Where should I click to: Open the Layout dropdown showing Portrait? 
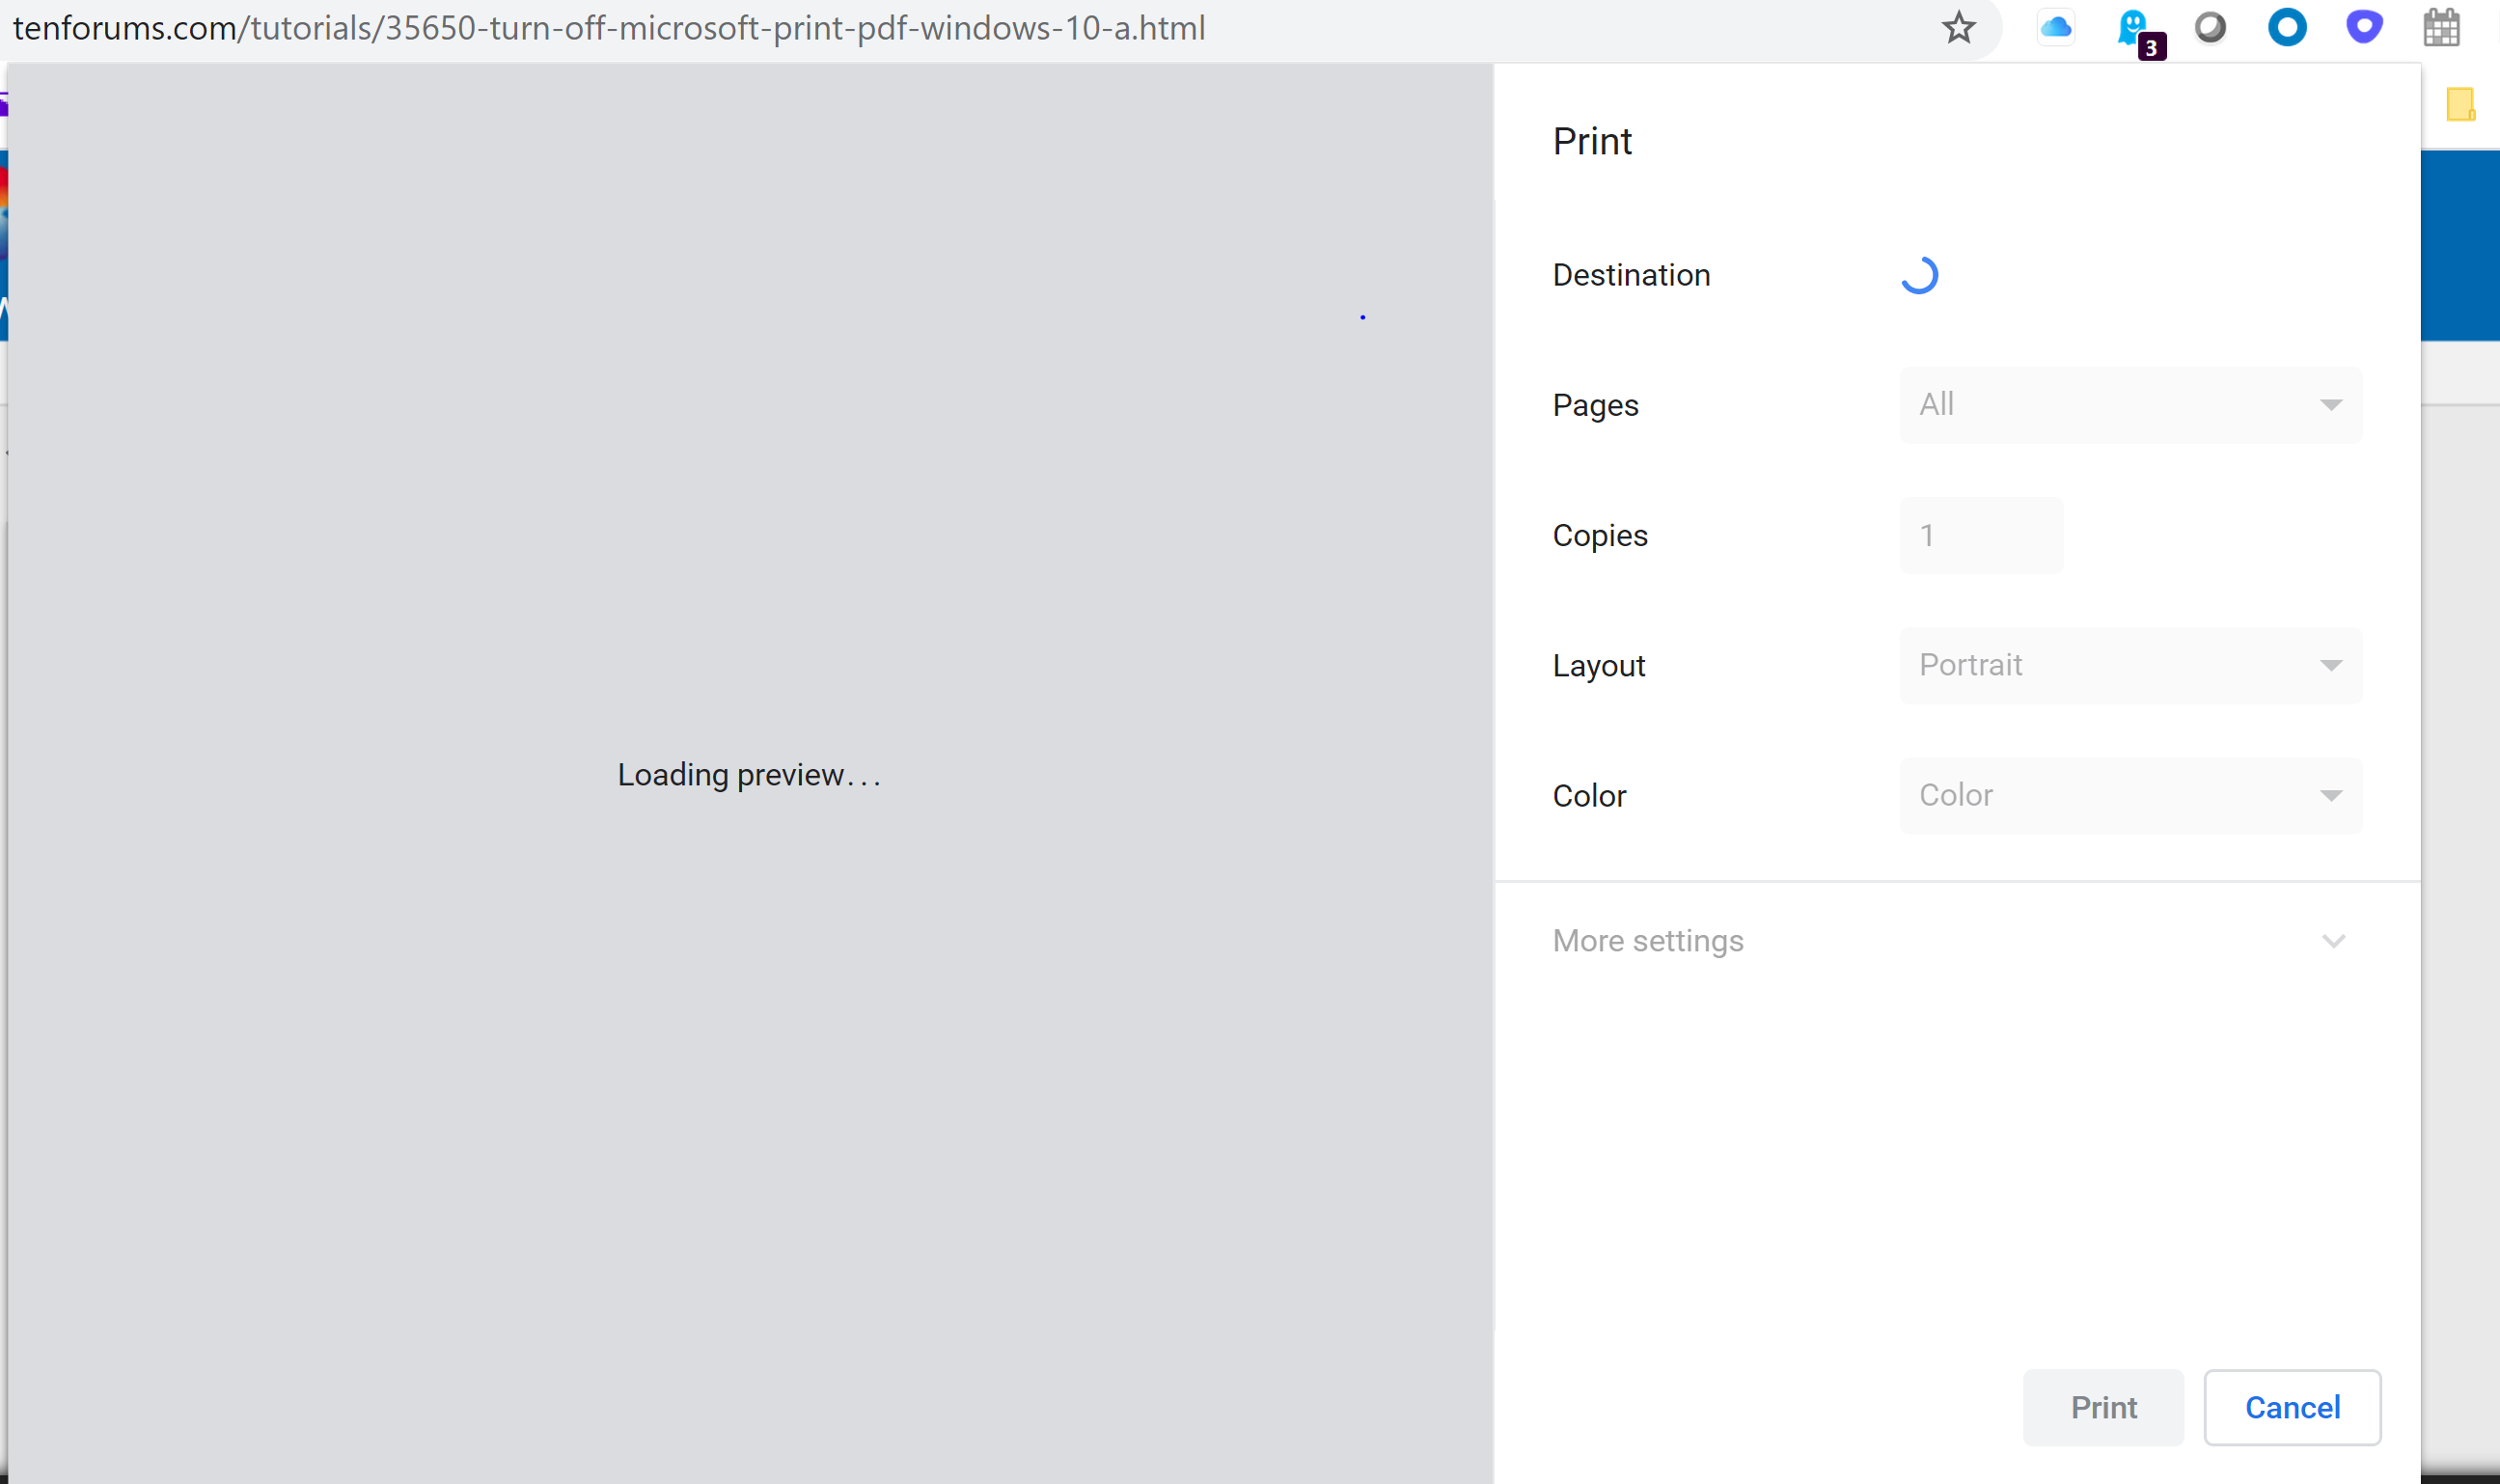pyautogui.click(x=2130, y=665)
